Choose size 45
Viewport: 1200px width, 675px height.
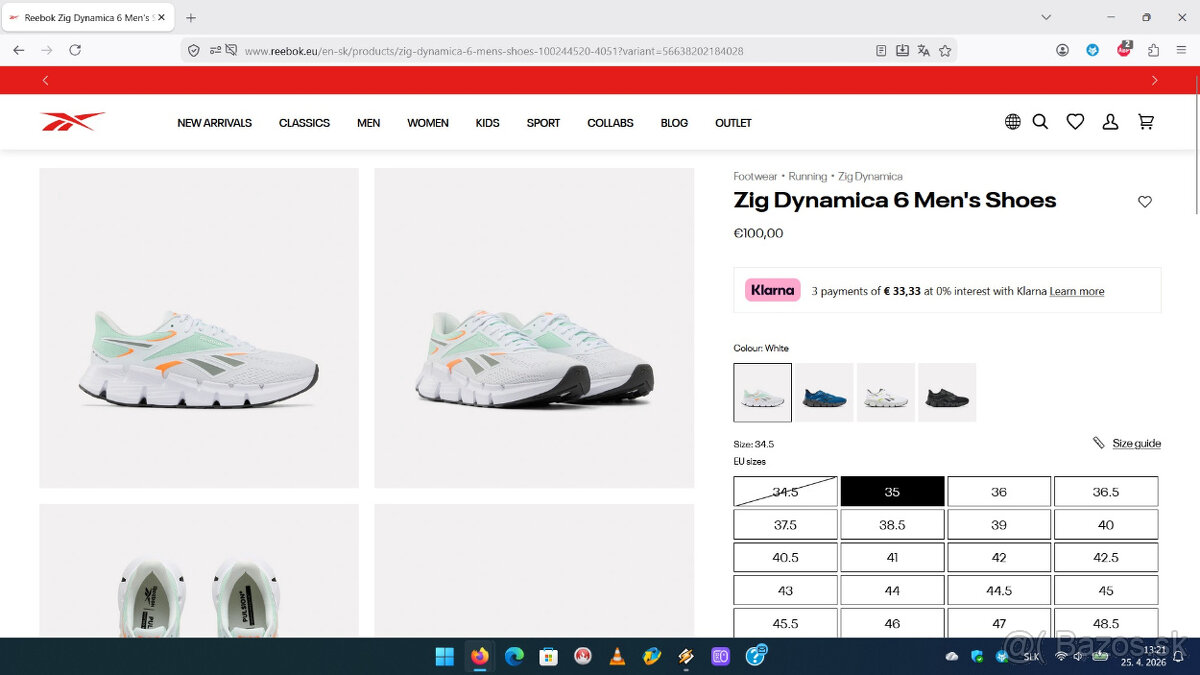pyautogui.click(x=1106, y=591)
